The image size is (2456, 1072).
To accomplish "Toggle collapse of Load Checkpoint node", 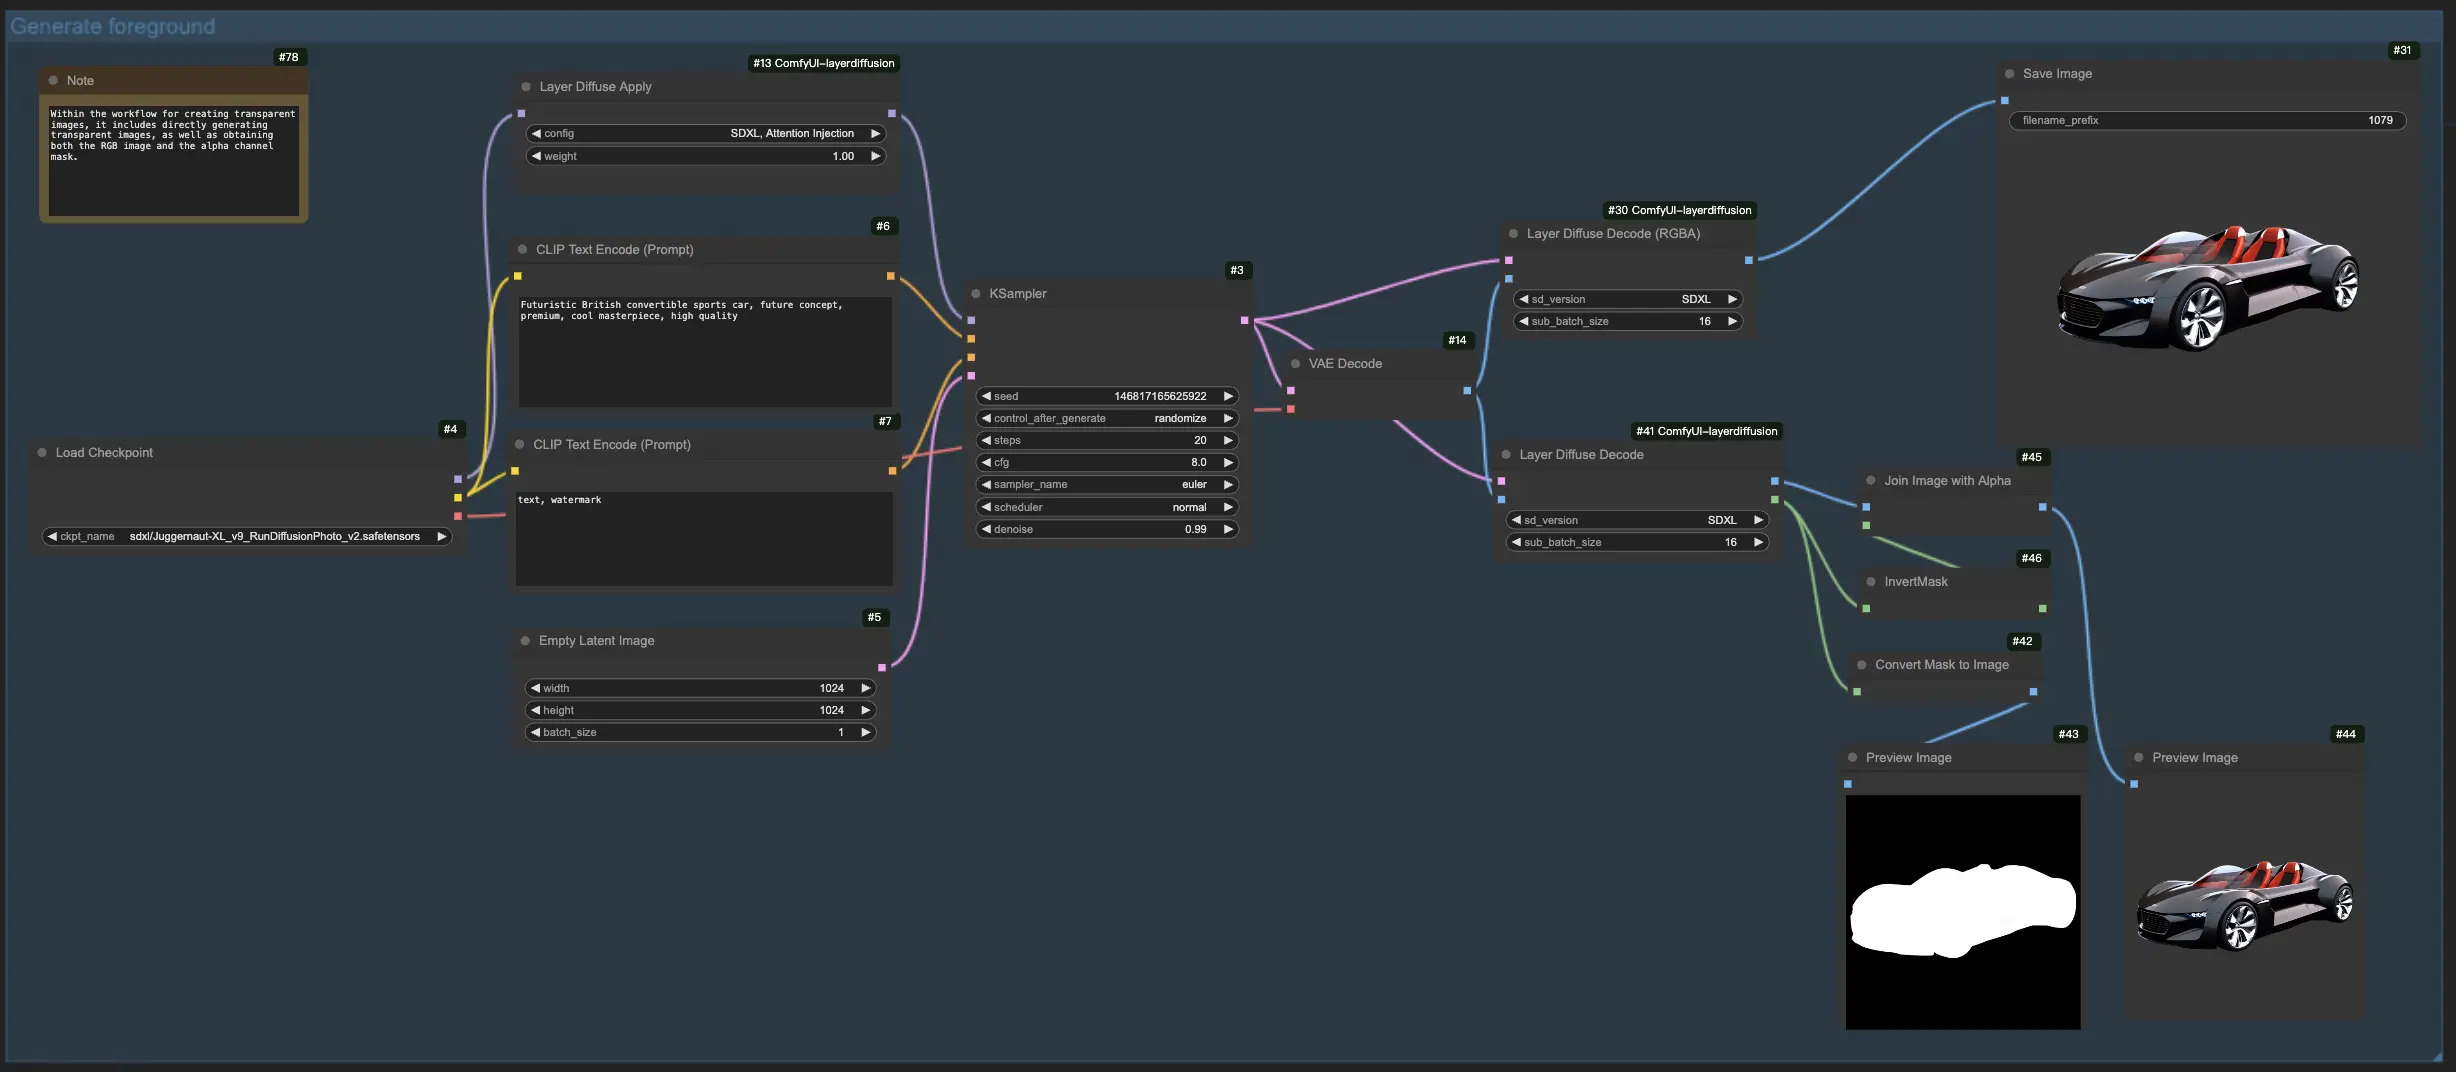I will coord(42,453).
